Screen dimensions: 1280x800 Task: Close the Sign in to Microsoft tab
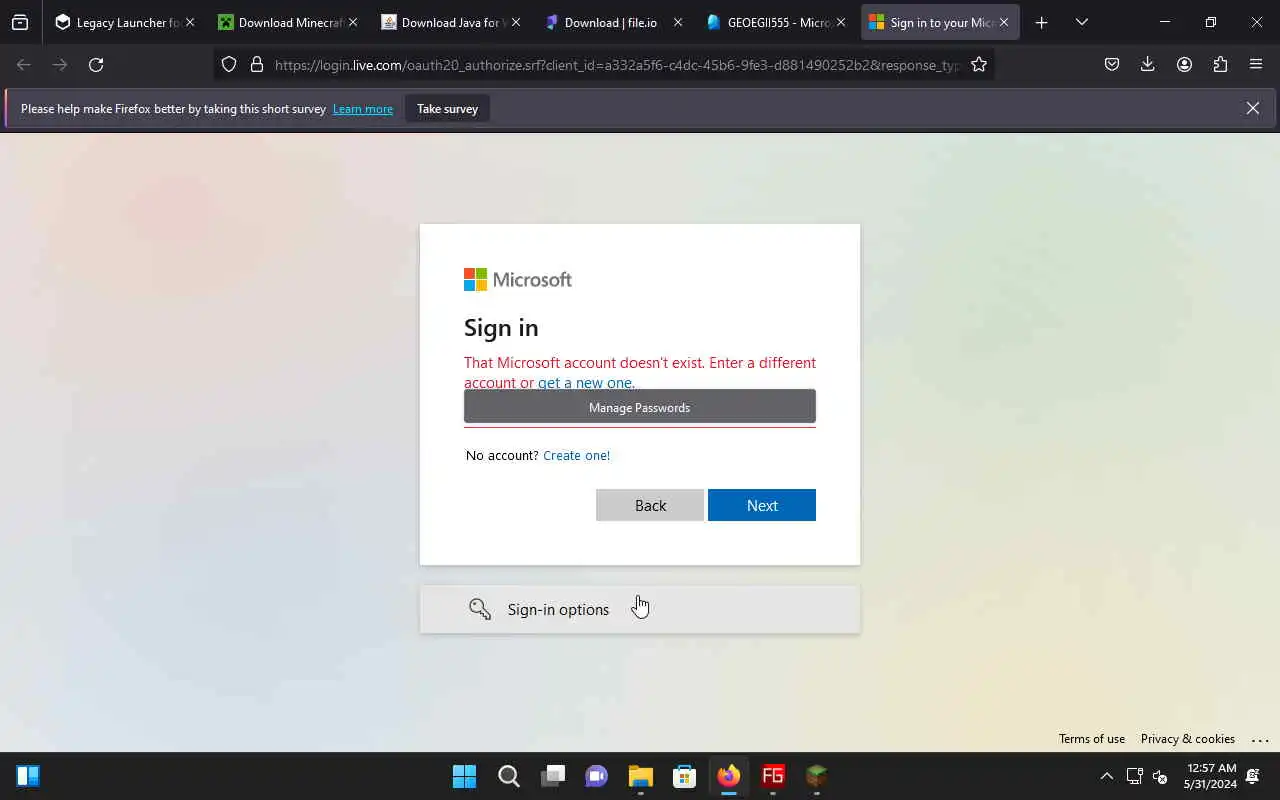click(1004, 22)
